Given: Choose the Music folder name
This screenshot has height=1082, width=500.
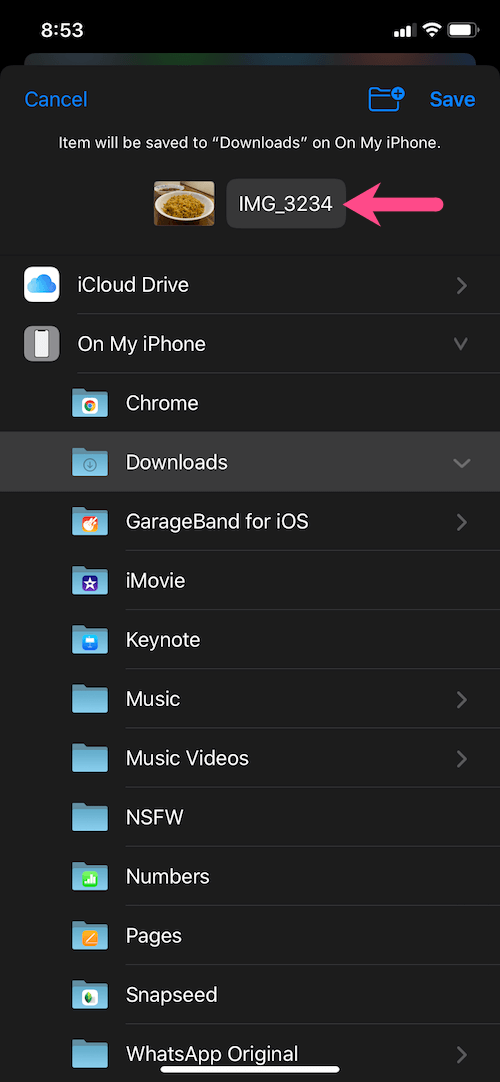Looking at the screenshot, I should point(153,700).
